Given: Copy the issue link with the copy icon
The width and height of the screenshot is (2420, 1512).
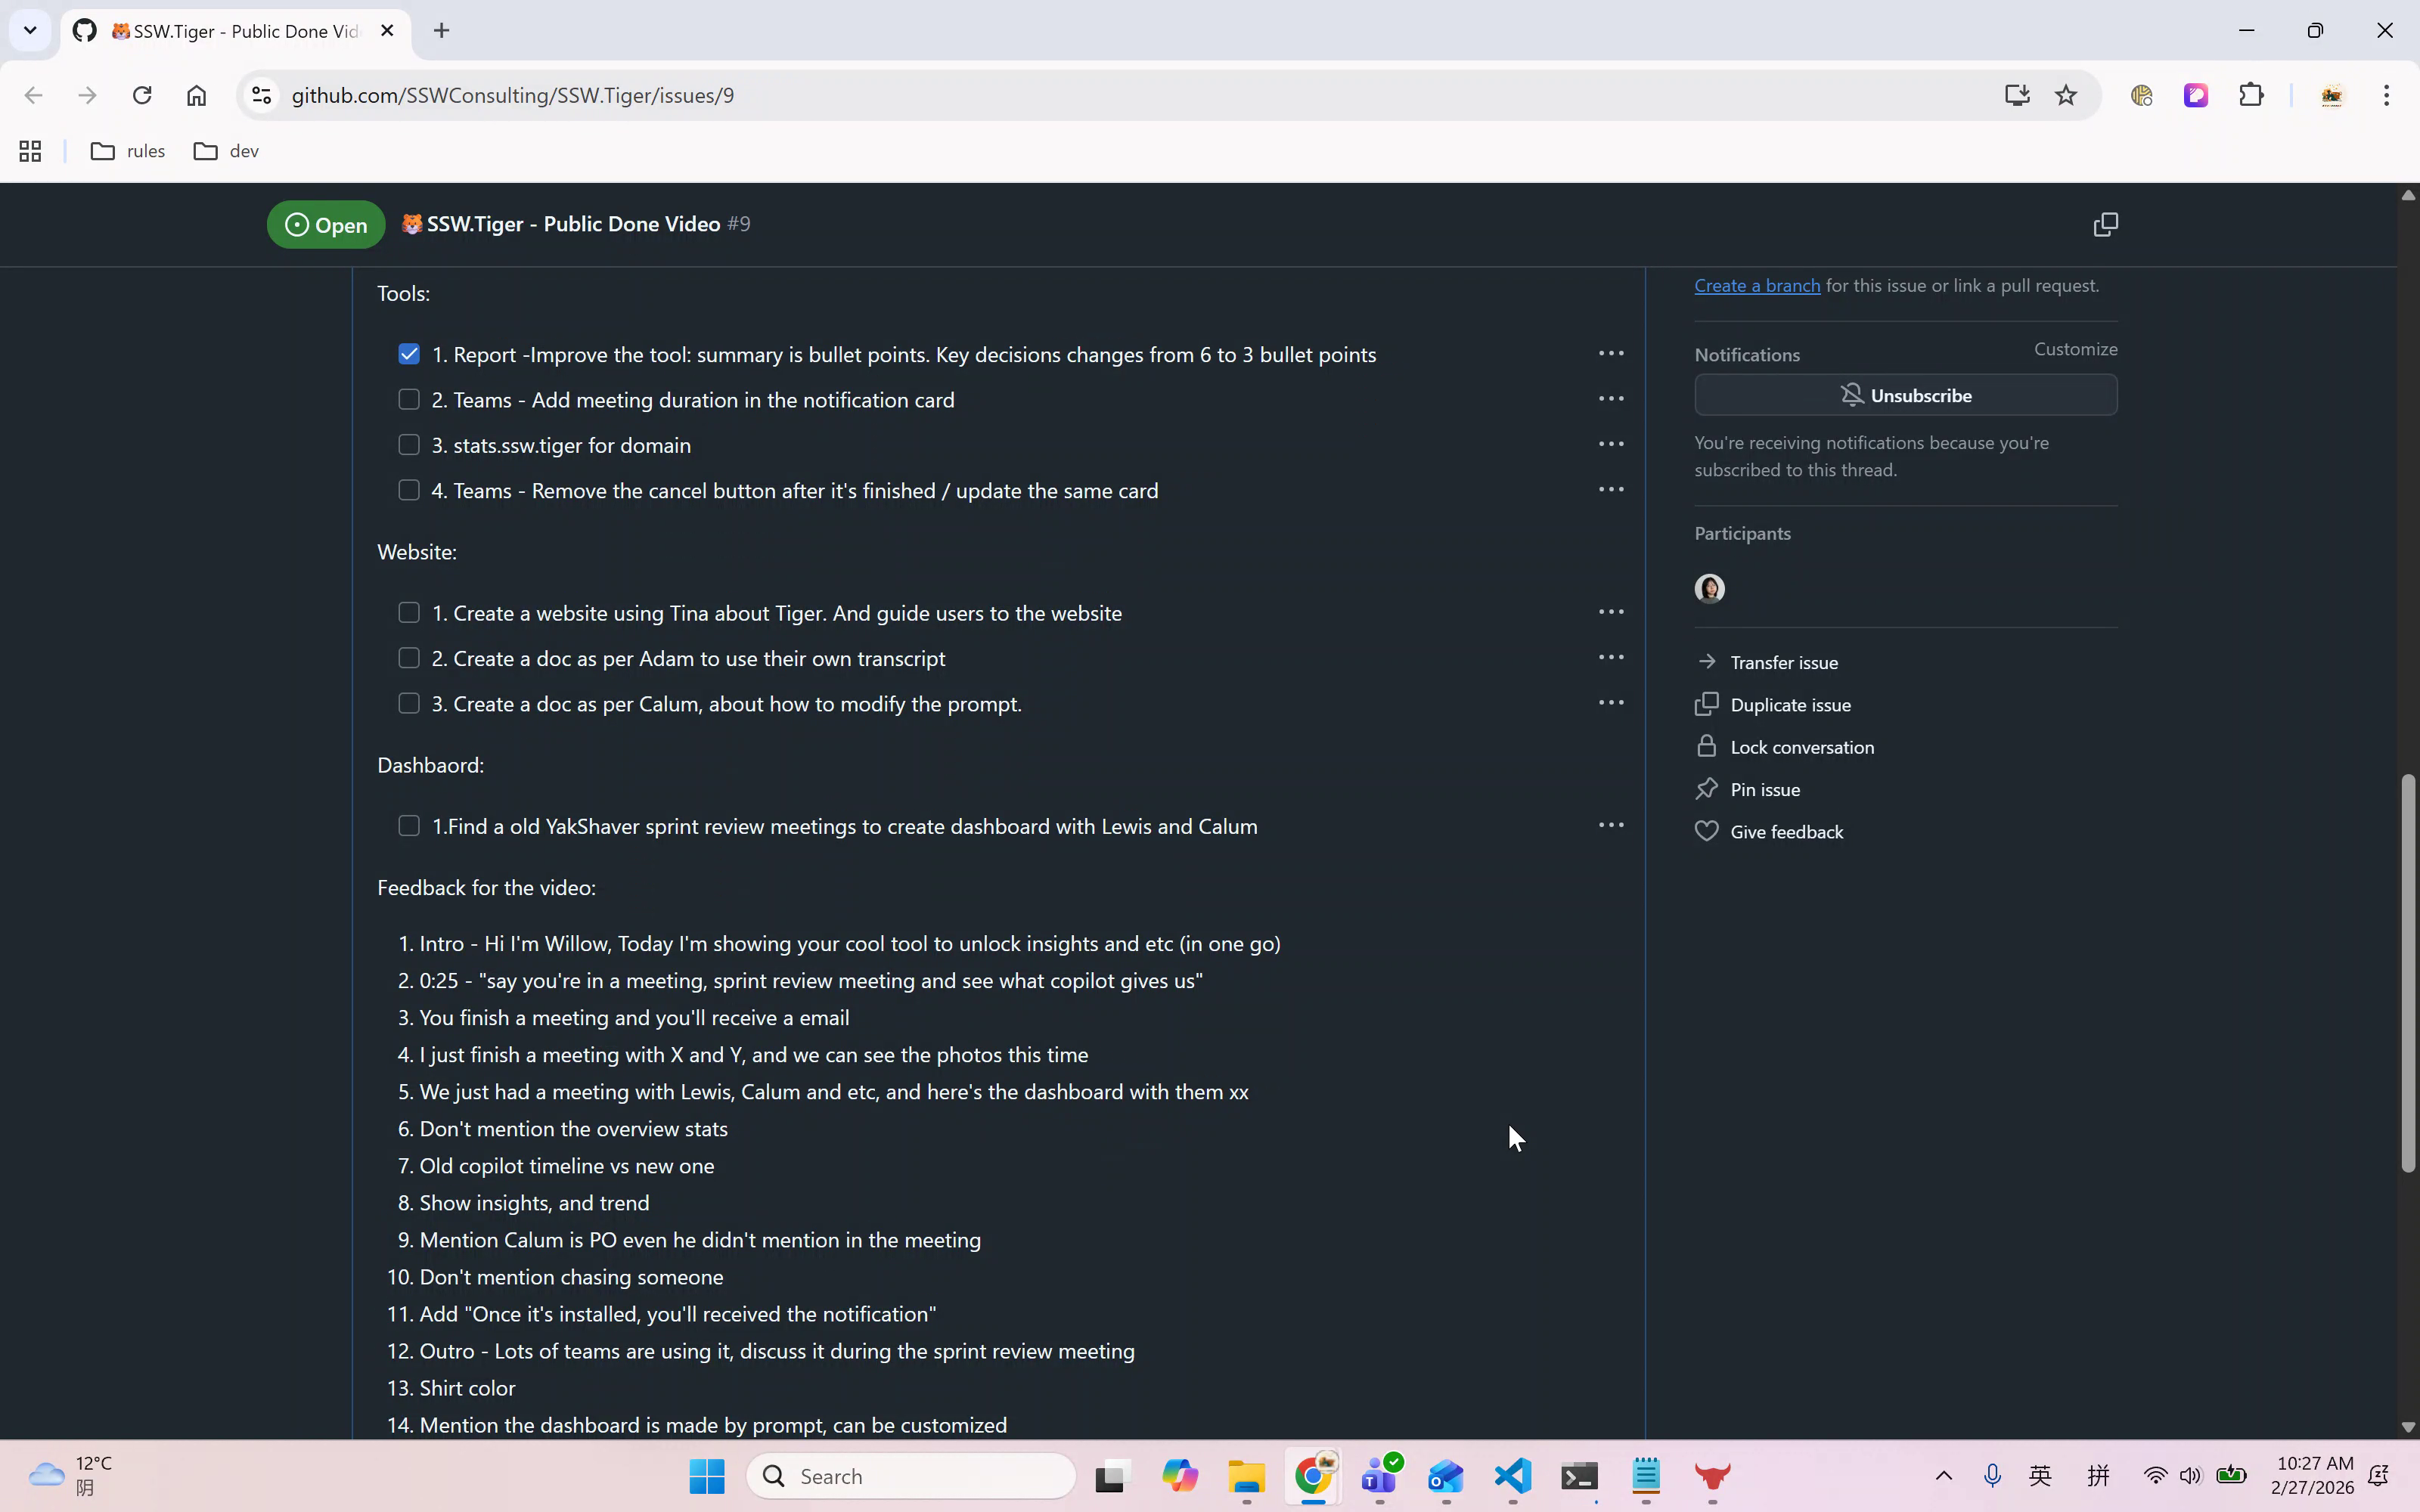Looking at the screenshot, I should [2105, 224].
